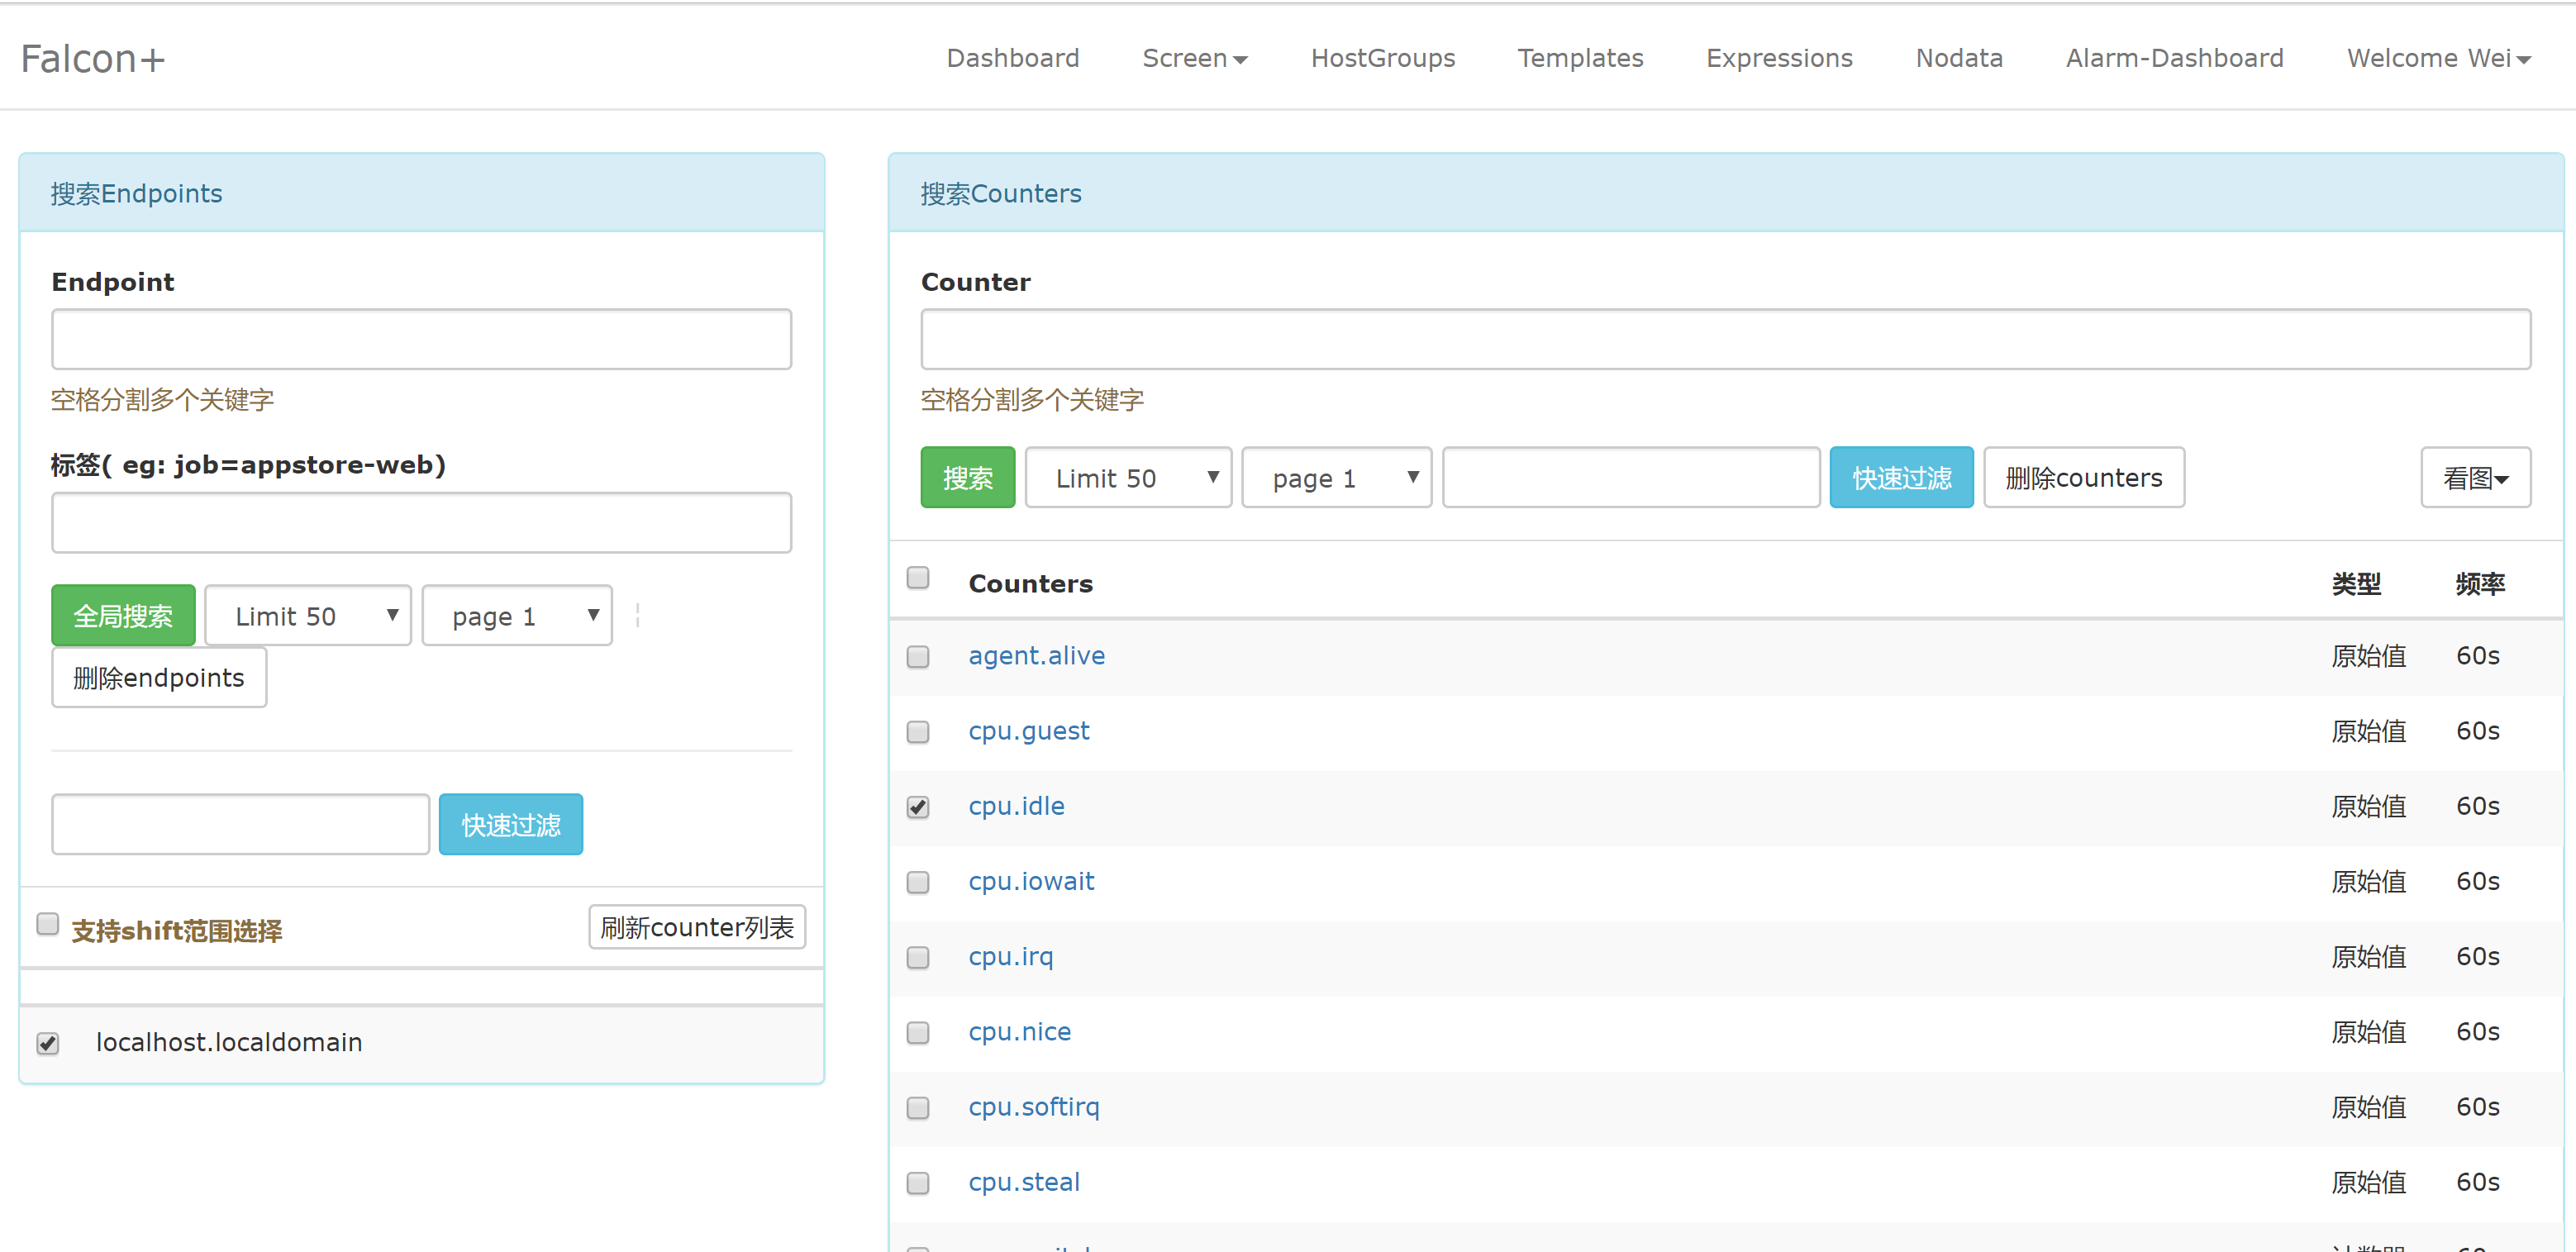Screen dimensions: 2576x1252
Task: Click 刷新counter列表 refresh button
Action: [696, 927]
